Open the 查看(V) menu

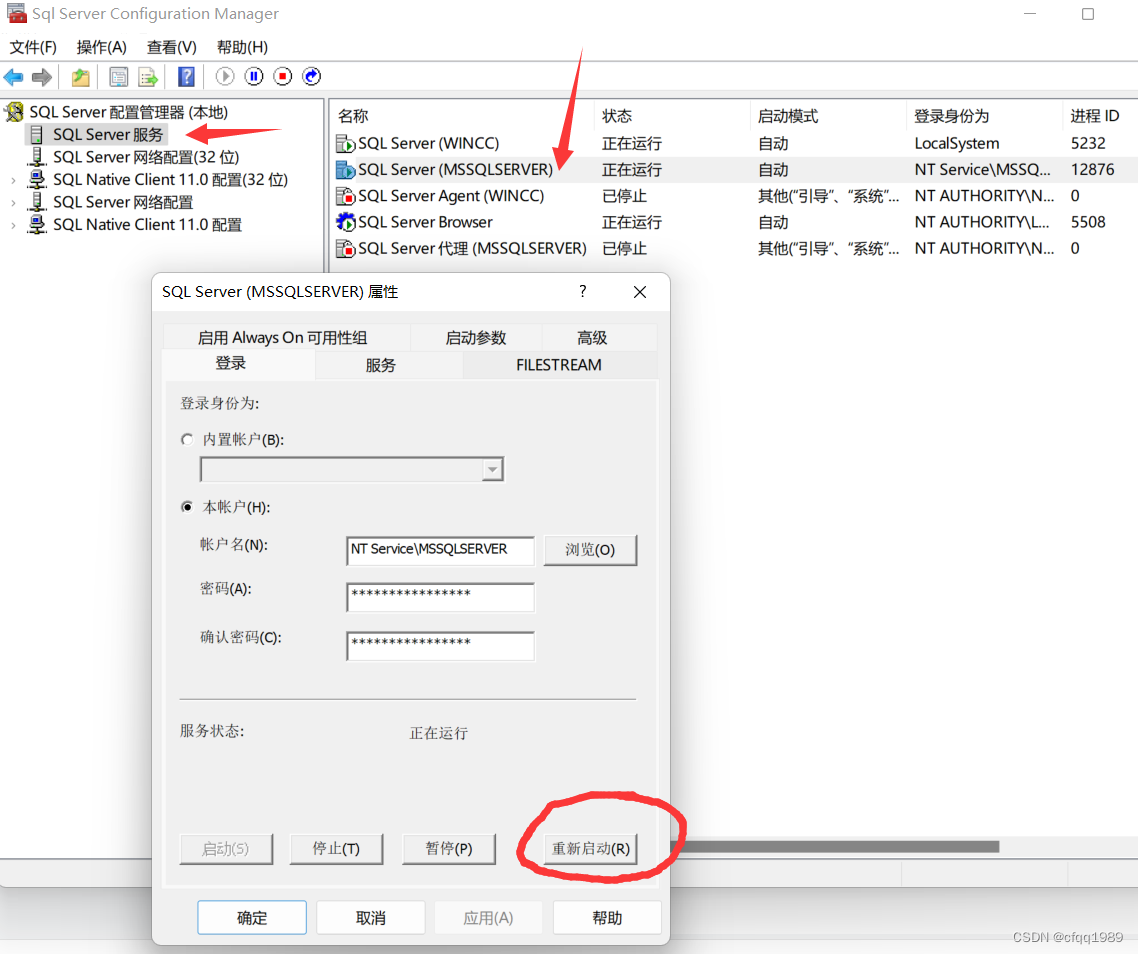(x=171, y=47)
